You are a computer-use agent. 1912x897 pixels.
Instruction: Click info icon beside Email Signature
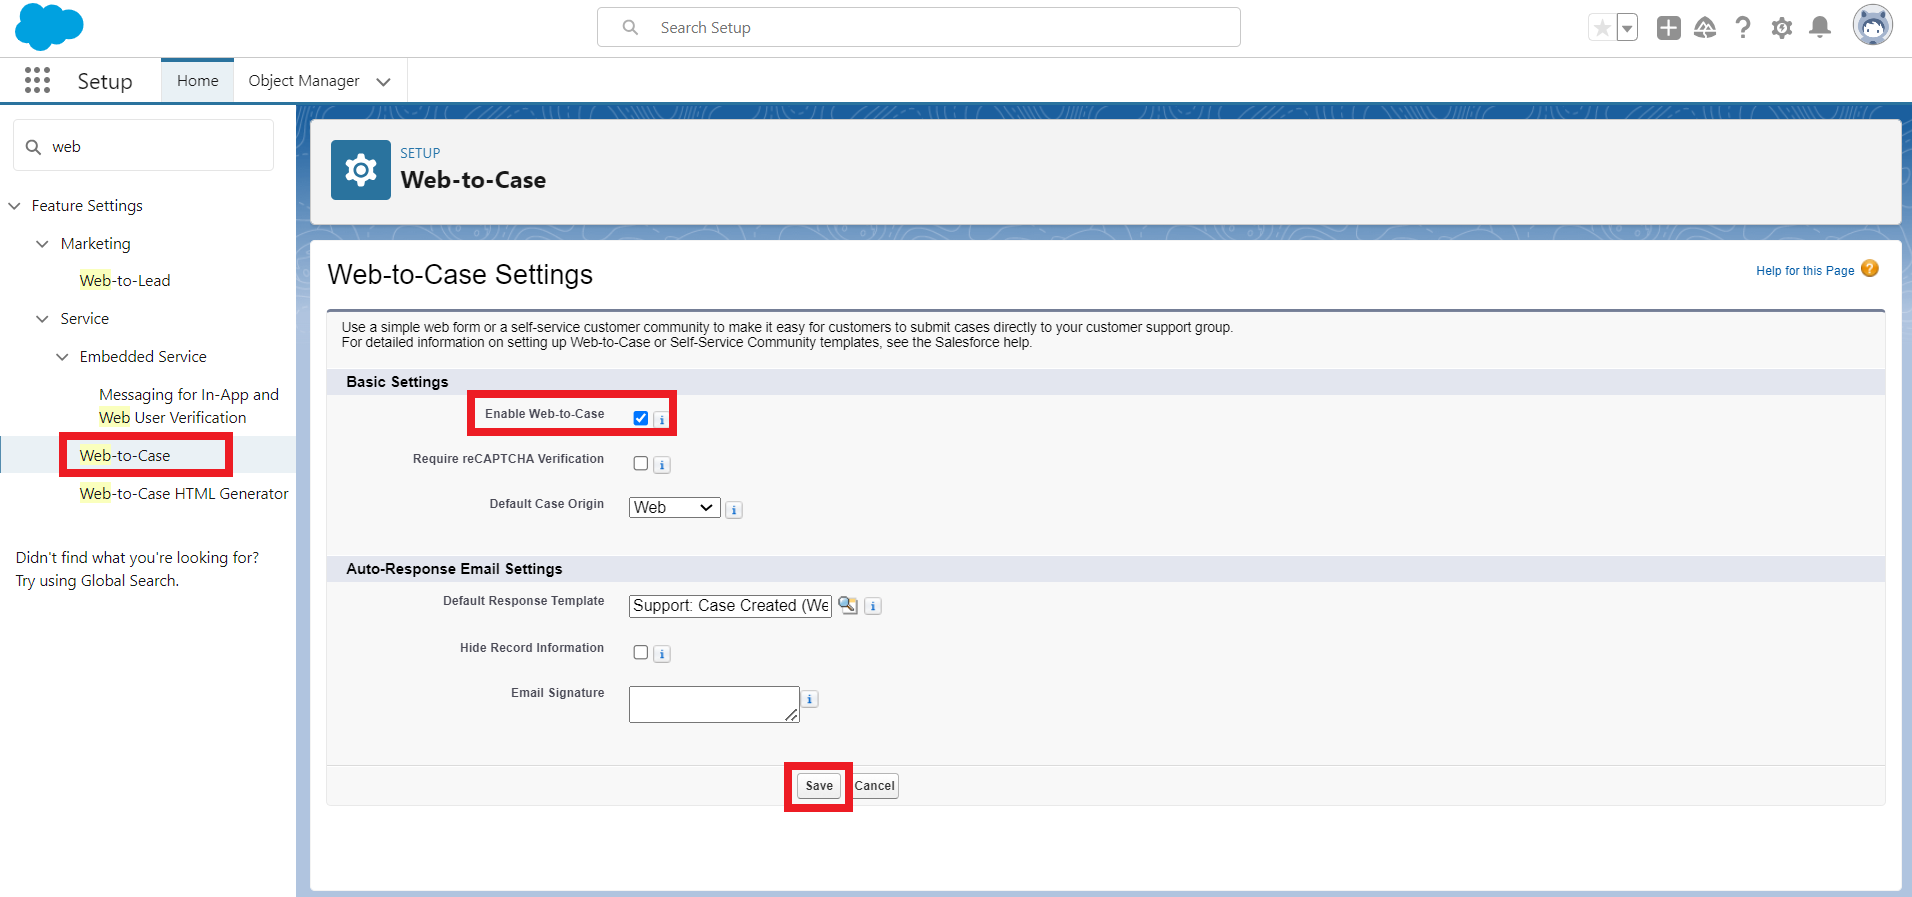coord(810,699)
